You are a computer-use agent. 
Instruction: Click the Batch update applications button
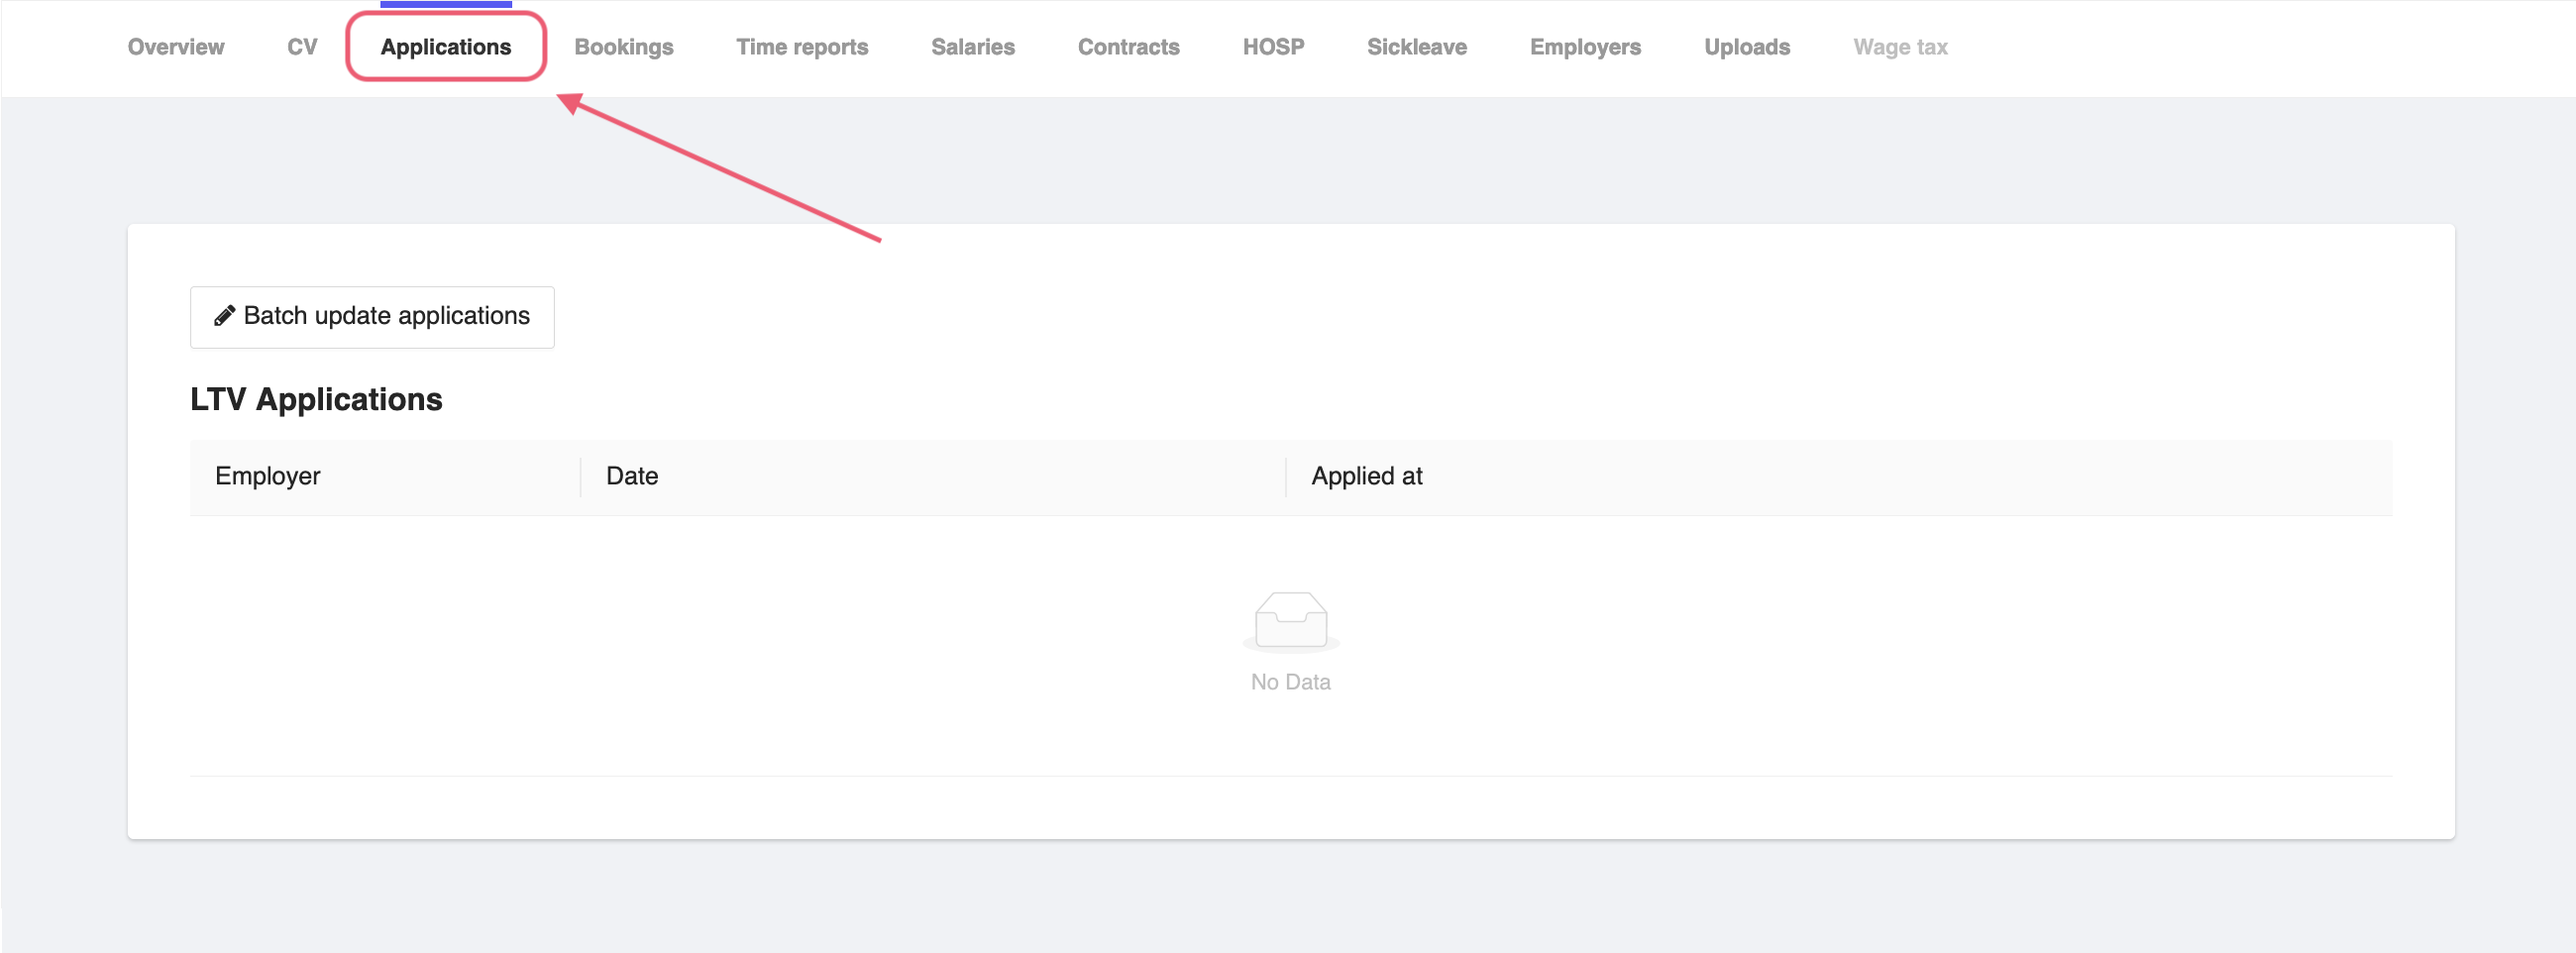point(371,316)
